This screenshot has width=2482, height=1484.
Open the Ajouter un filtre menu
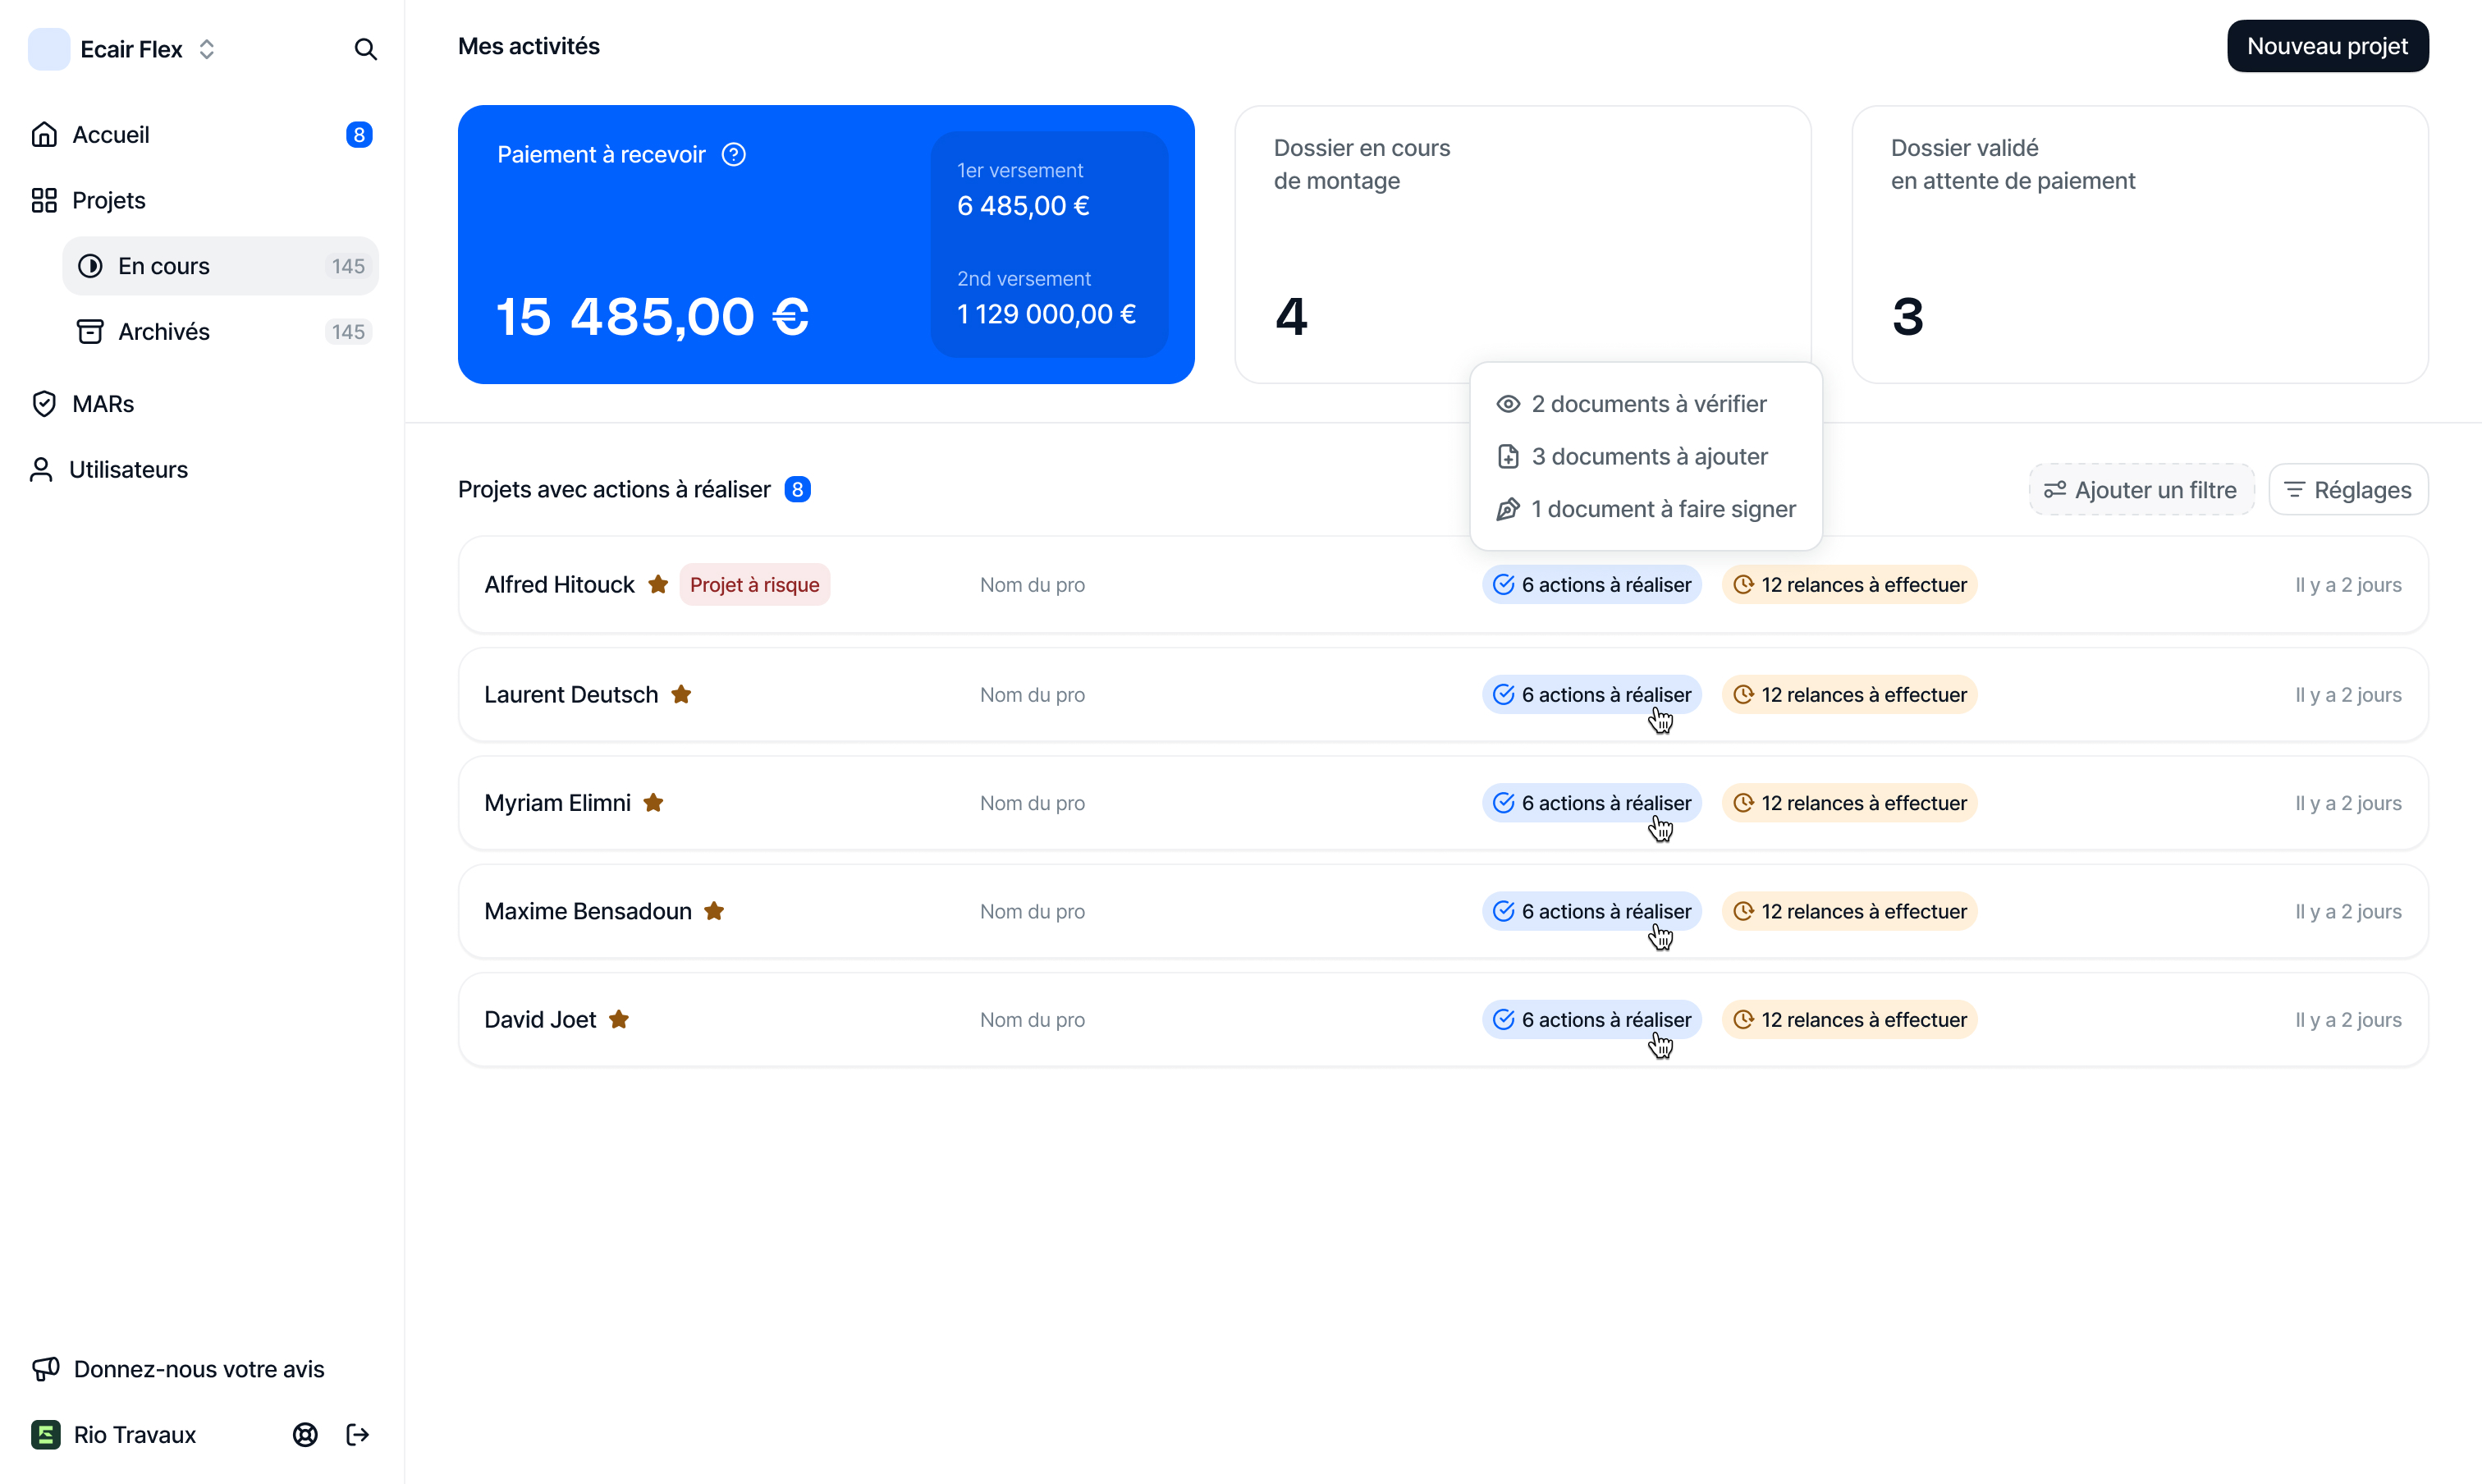[x=2140, y=490]
